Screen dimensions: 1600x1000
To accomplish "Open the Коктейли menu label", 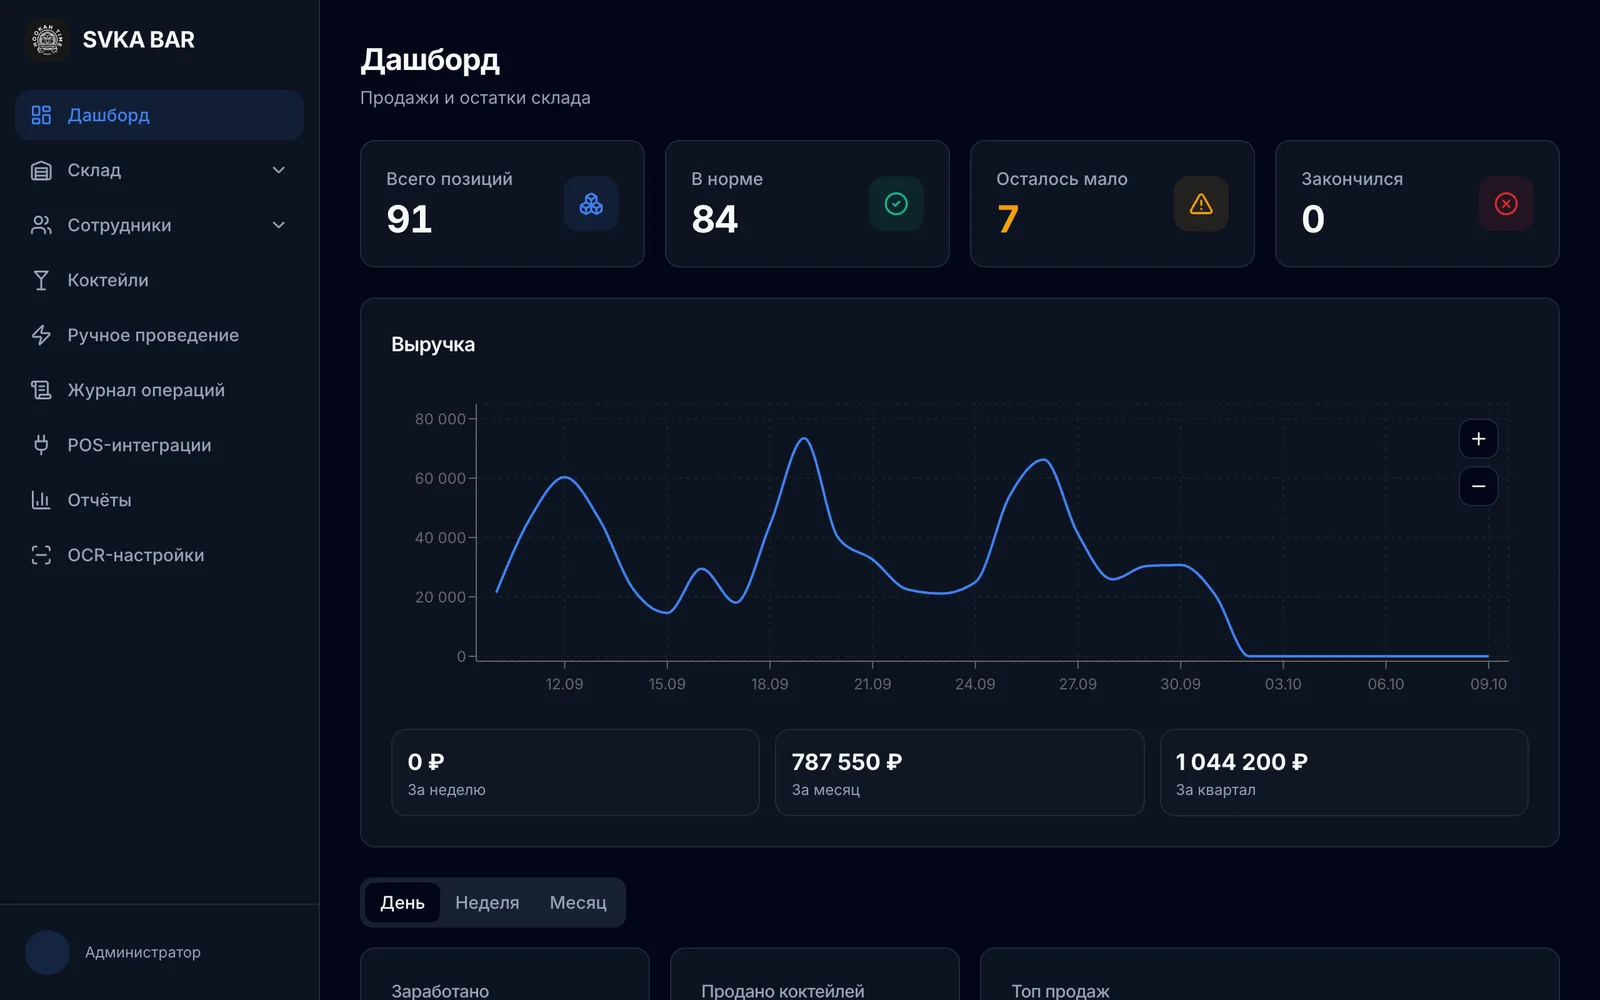I will [x=108, y=280].
